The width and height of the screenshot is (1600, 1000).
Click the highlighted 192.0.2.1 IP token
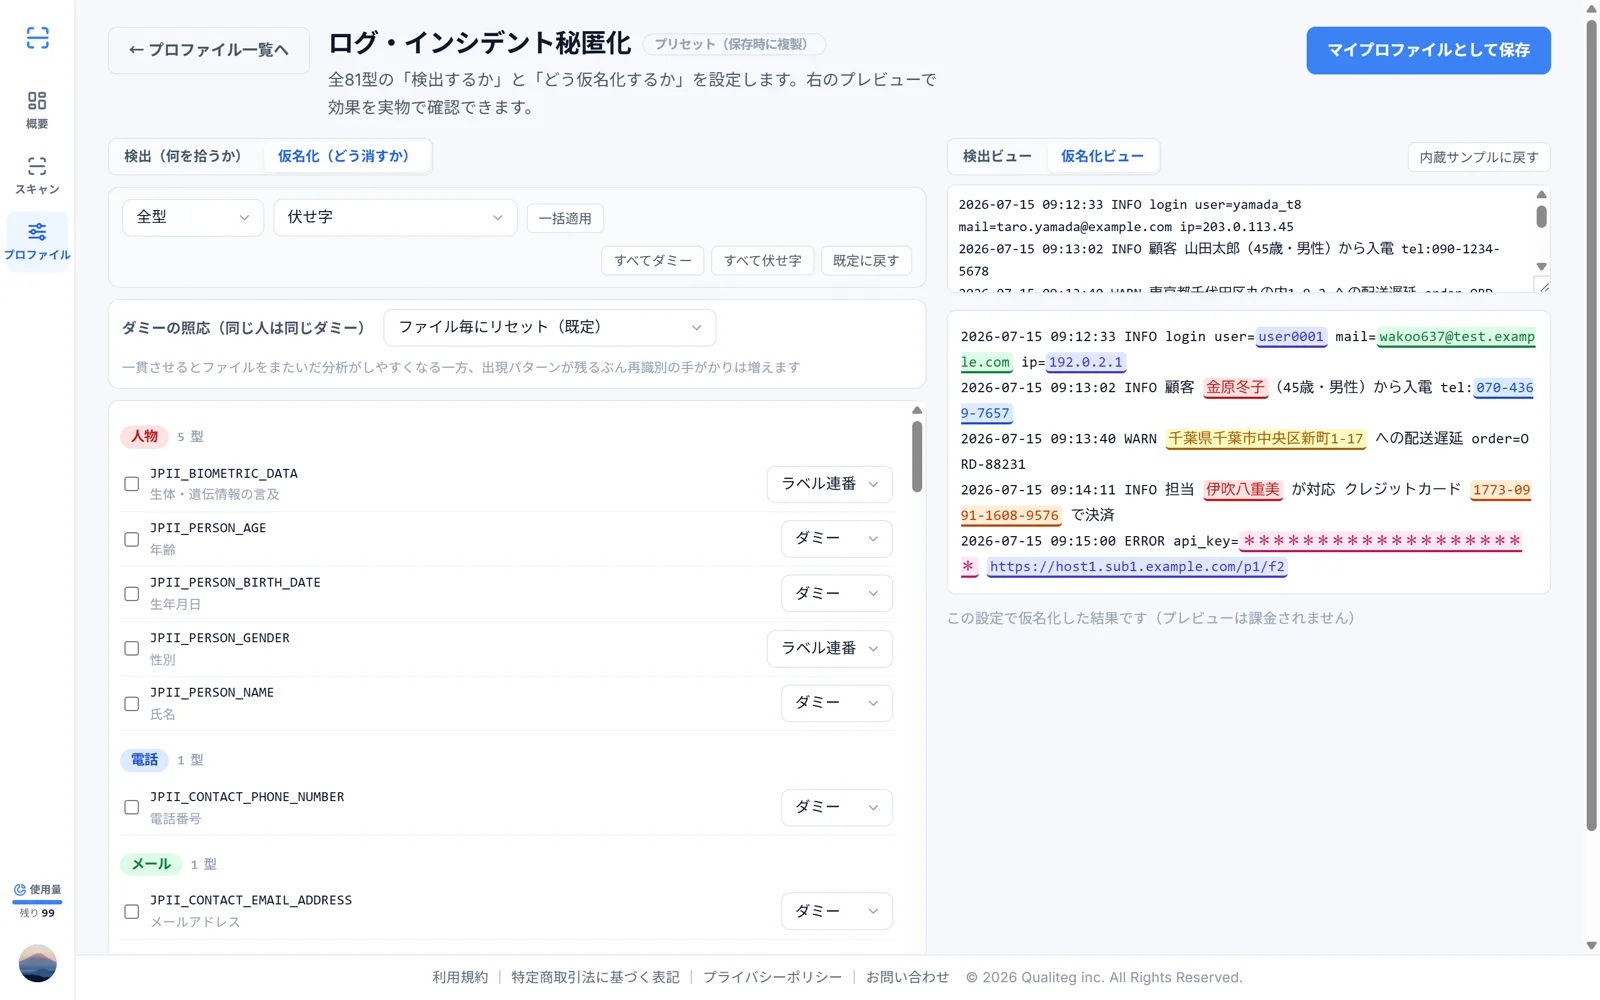(1086, 362)
